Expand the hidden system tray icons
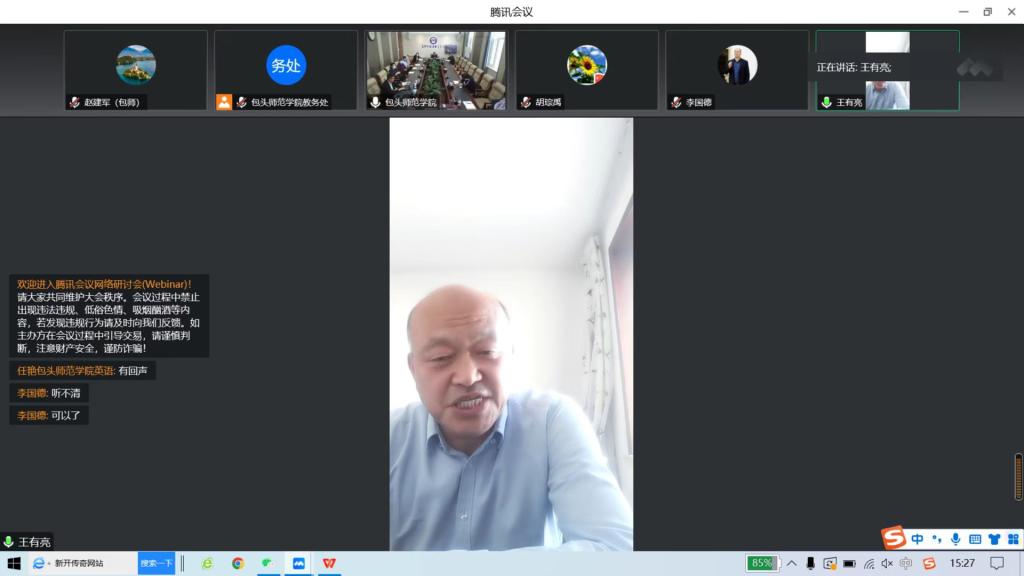1024x576 pixels. point(792,563)
